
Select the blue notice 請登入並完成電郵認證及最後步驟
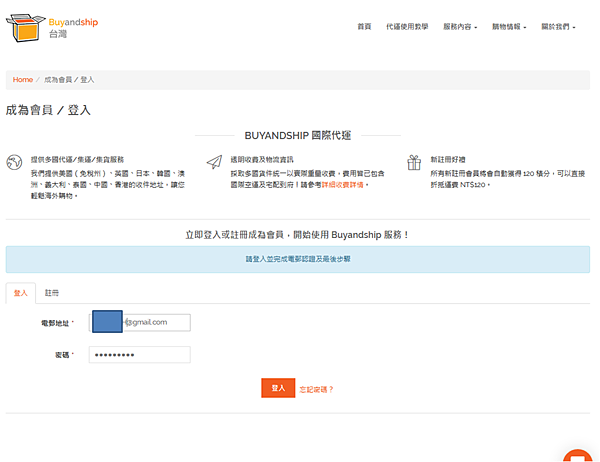coord(298,259)
